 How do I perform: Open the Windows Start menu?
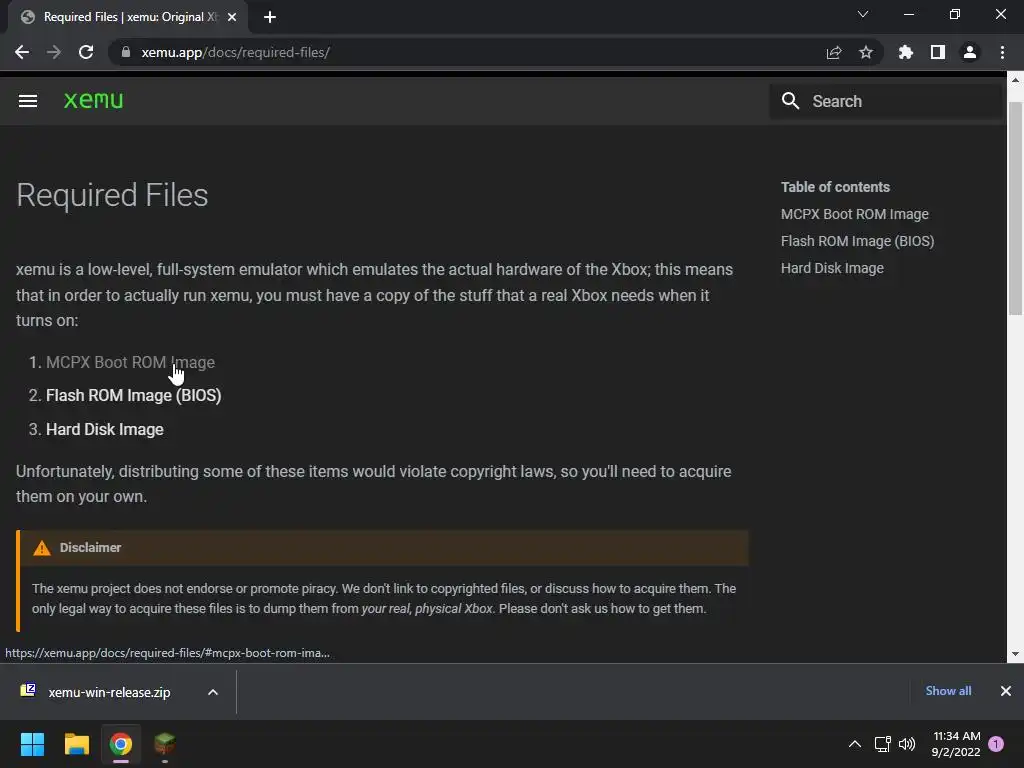(x=32, y=744)
